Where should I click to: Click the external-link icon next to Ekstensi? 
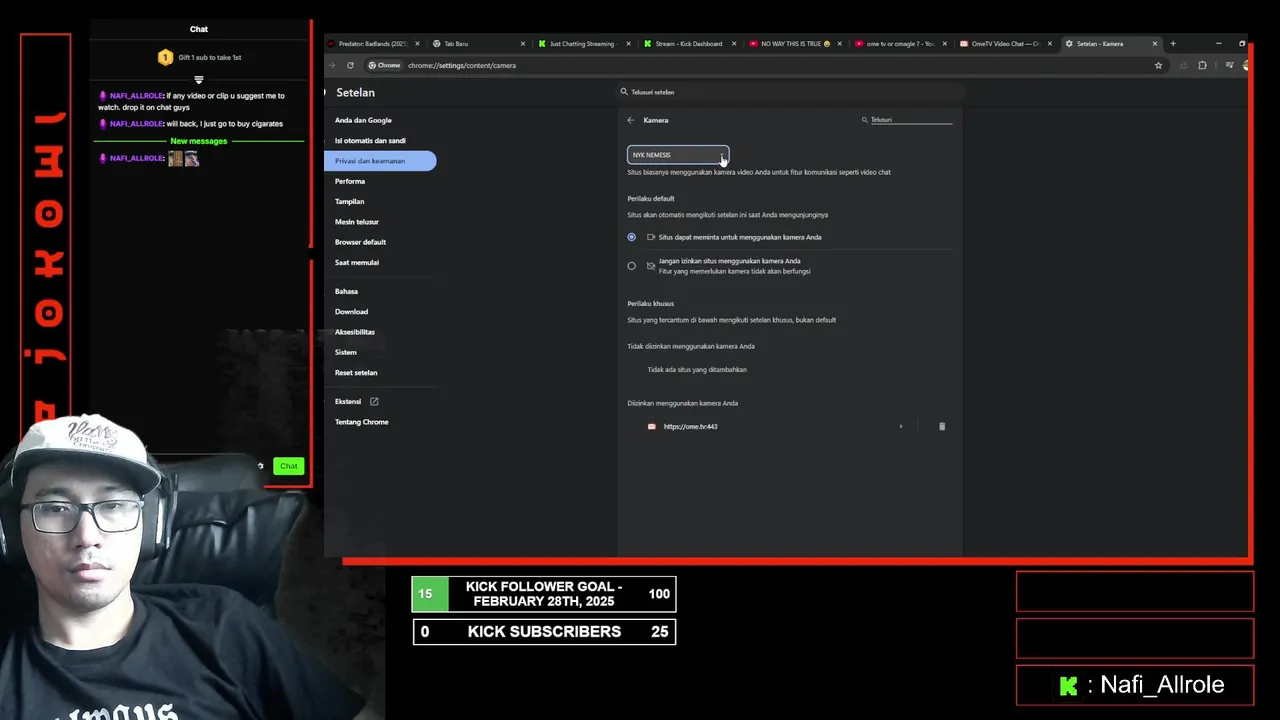[375, 402]
